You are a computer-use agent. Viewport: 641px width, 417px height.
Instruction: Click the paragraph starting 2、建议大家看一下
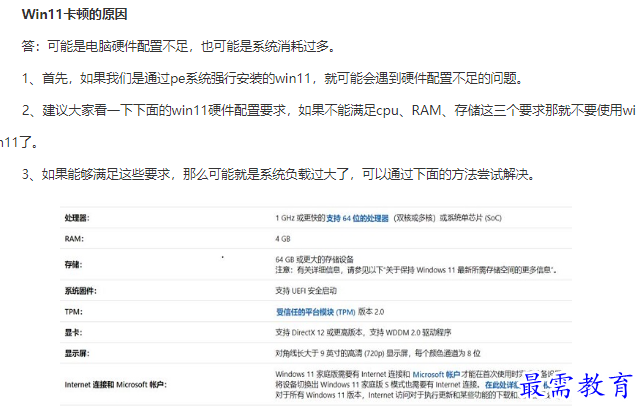[x=318, y=126]
